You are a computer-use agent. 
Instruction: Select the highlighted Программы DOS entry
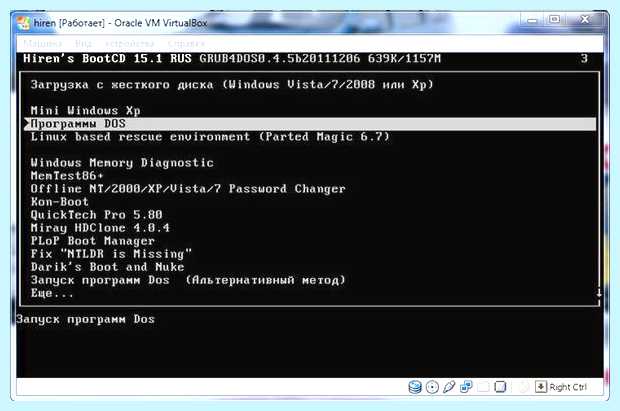click(x=310, y=123)
